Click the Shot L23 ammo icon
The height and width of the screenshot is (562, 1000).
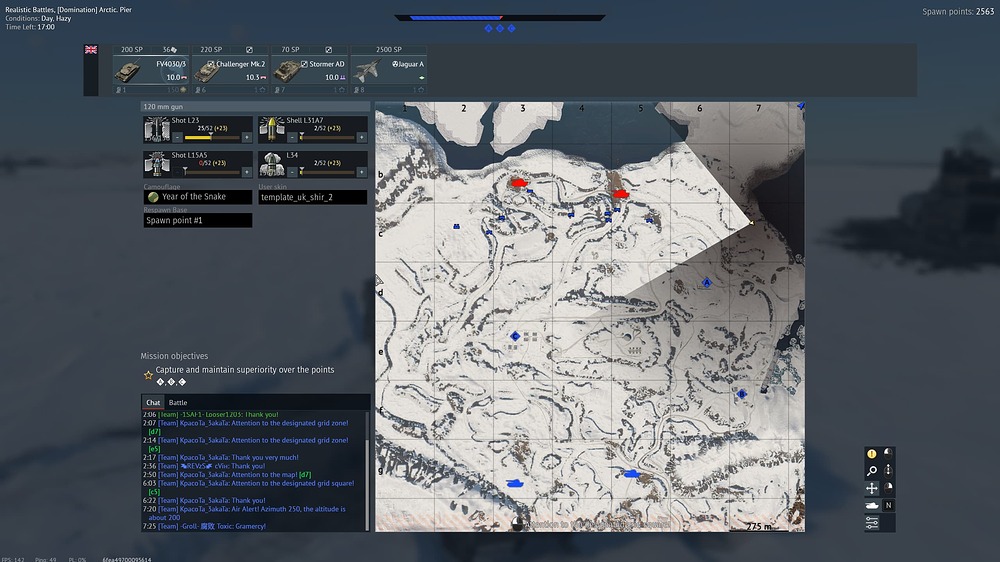coord(156,129)
